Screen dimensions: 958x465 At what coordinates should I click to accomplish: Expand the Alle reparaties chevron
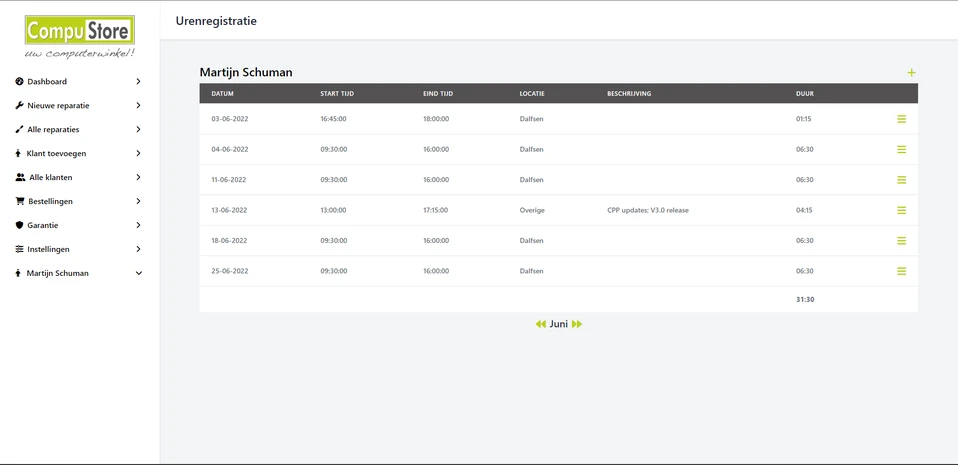[x=139, y=130]
